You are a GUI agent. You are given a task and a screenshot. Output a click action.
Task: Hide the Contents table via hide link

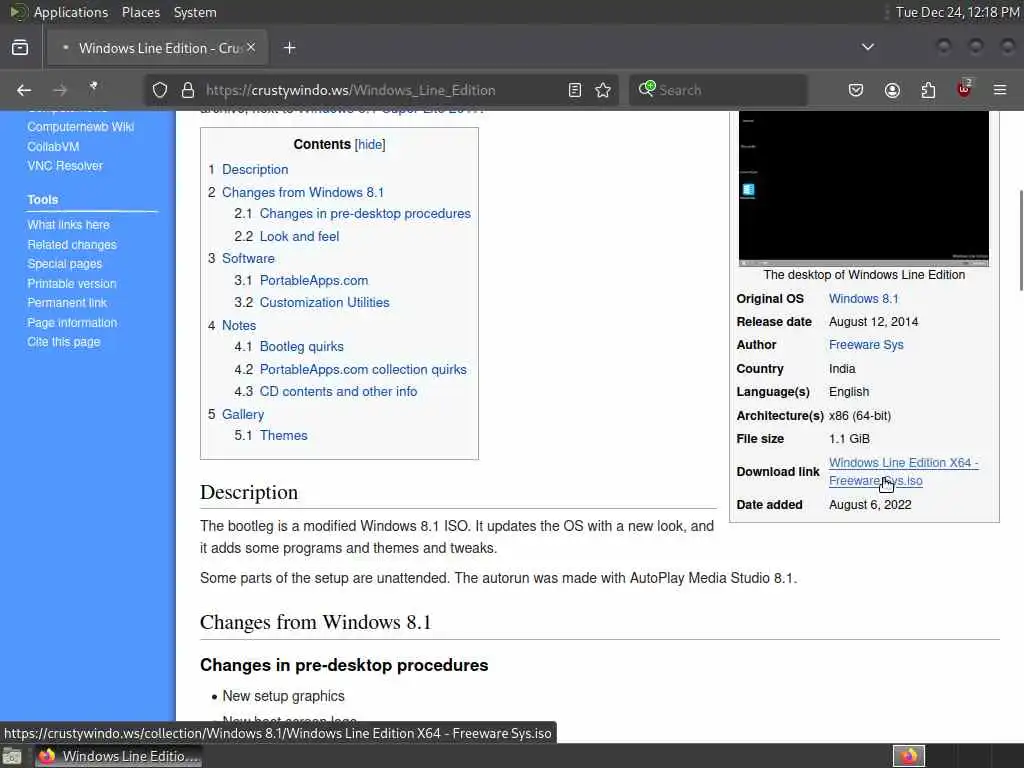point(370,145)
